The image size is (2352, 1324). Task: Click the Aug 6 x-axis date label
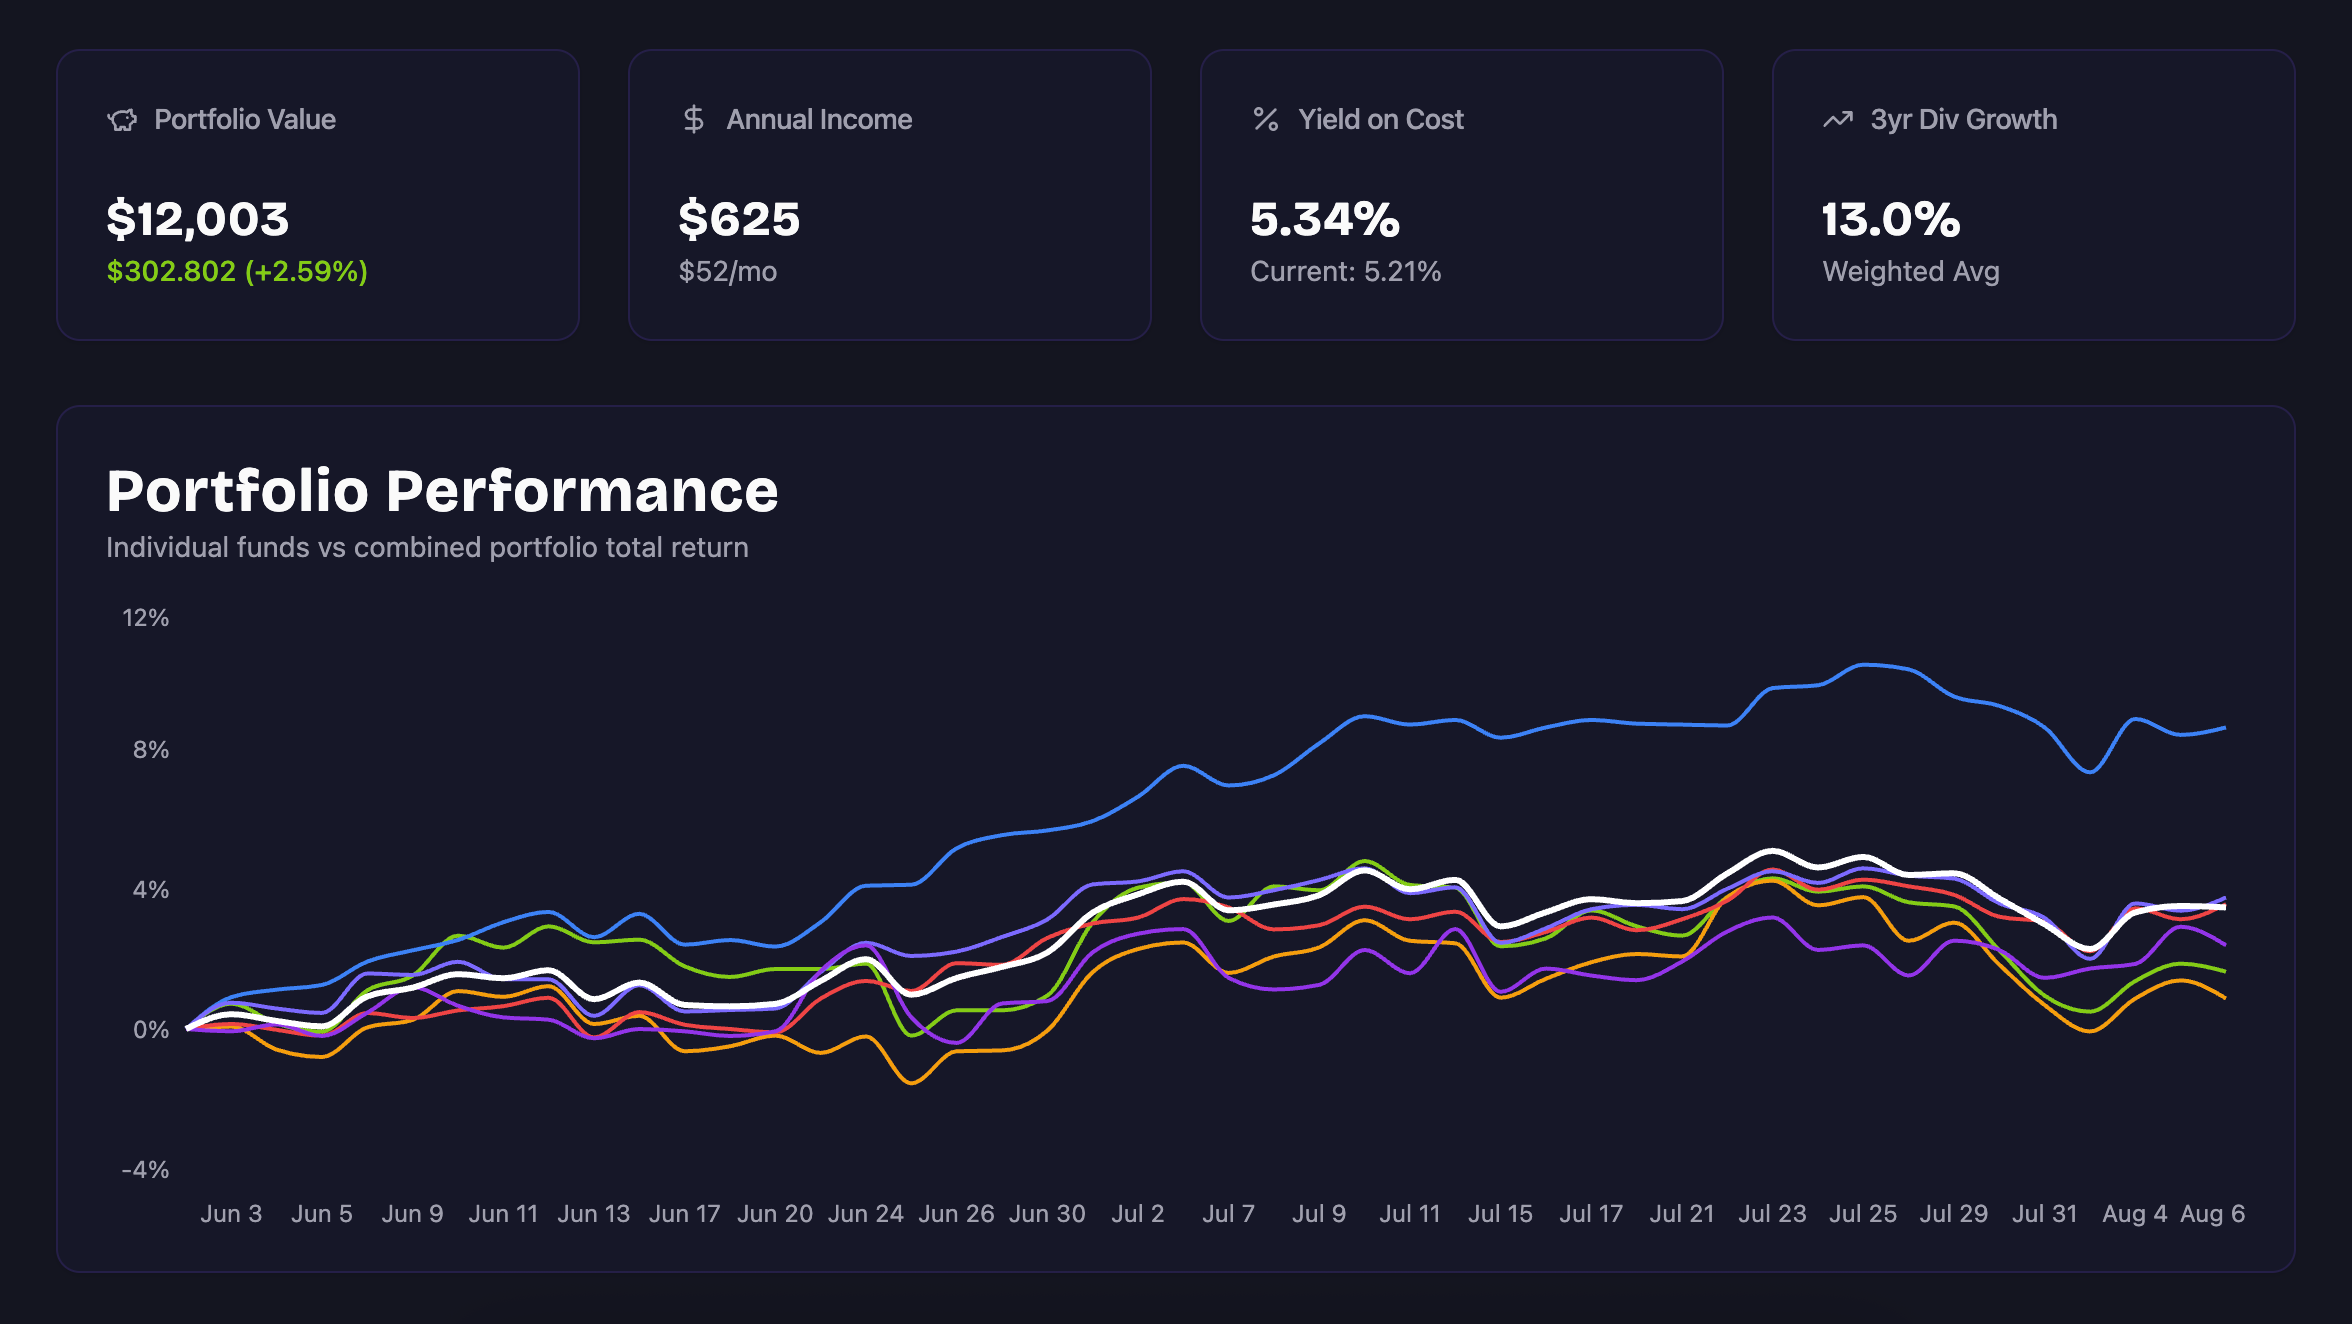[x=2212, y=1213]
